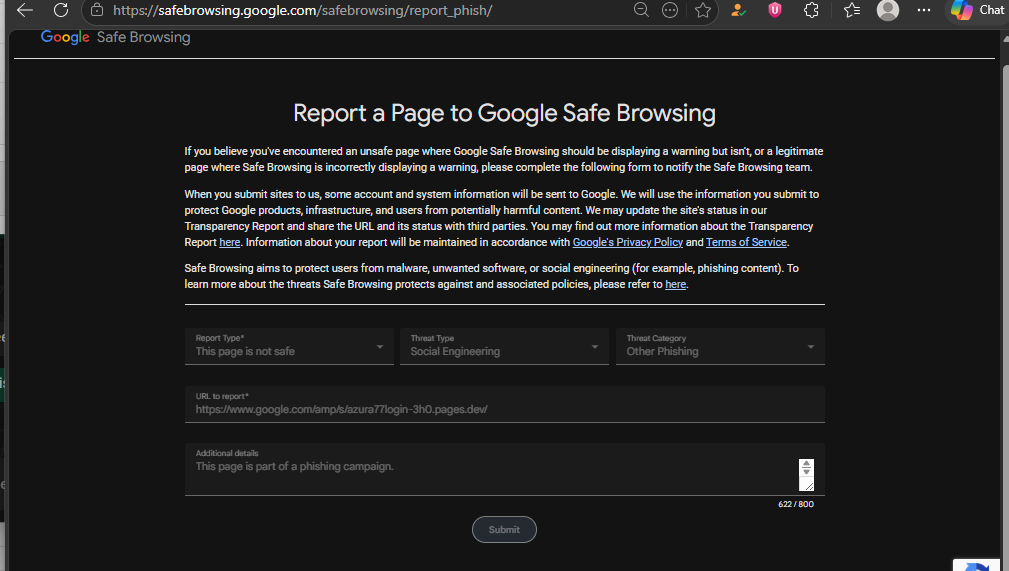
Task: Open the Report Type dropdown
Action: click(x=289, y=346)
